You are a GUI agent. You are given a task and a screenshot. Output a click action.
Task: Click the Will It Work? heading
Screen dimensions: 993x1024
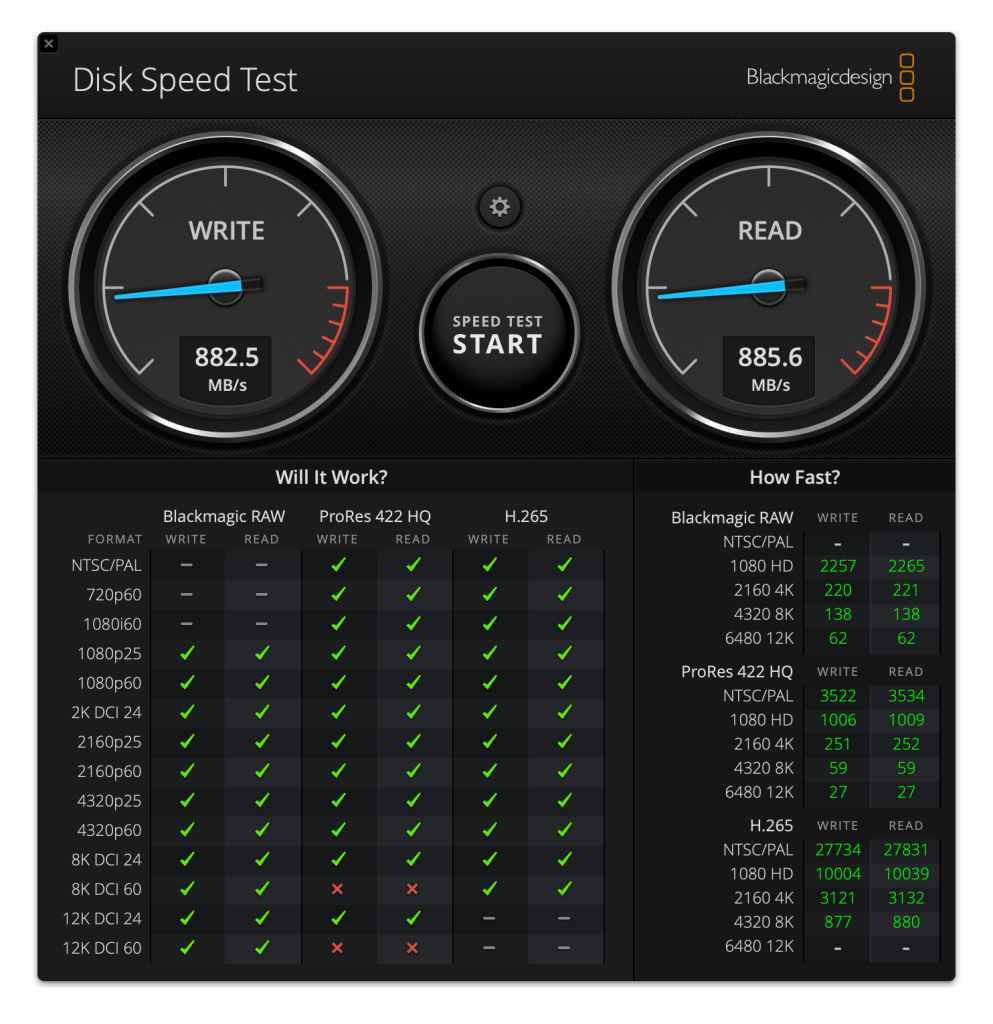332,477
